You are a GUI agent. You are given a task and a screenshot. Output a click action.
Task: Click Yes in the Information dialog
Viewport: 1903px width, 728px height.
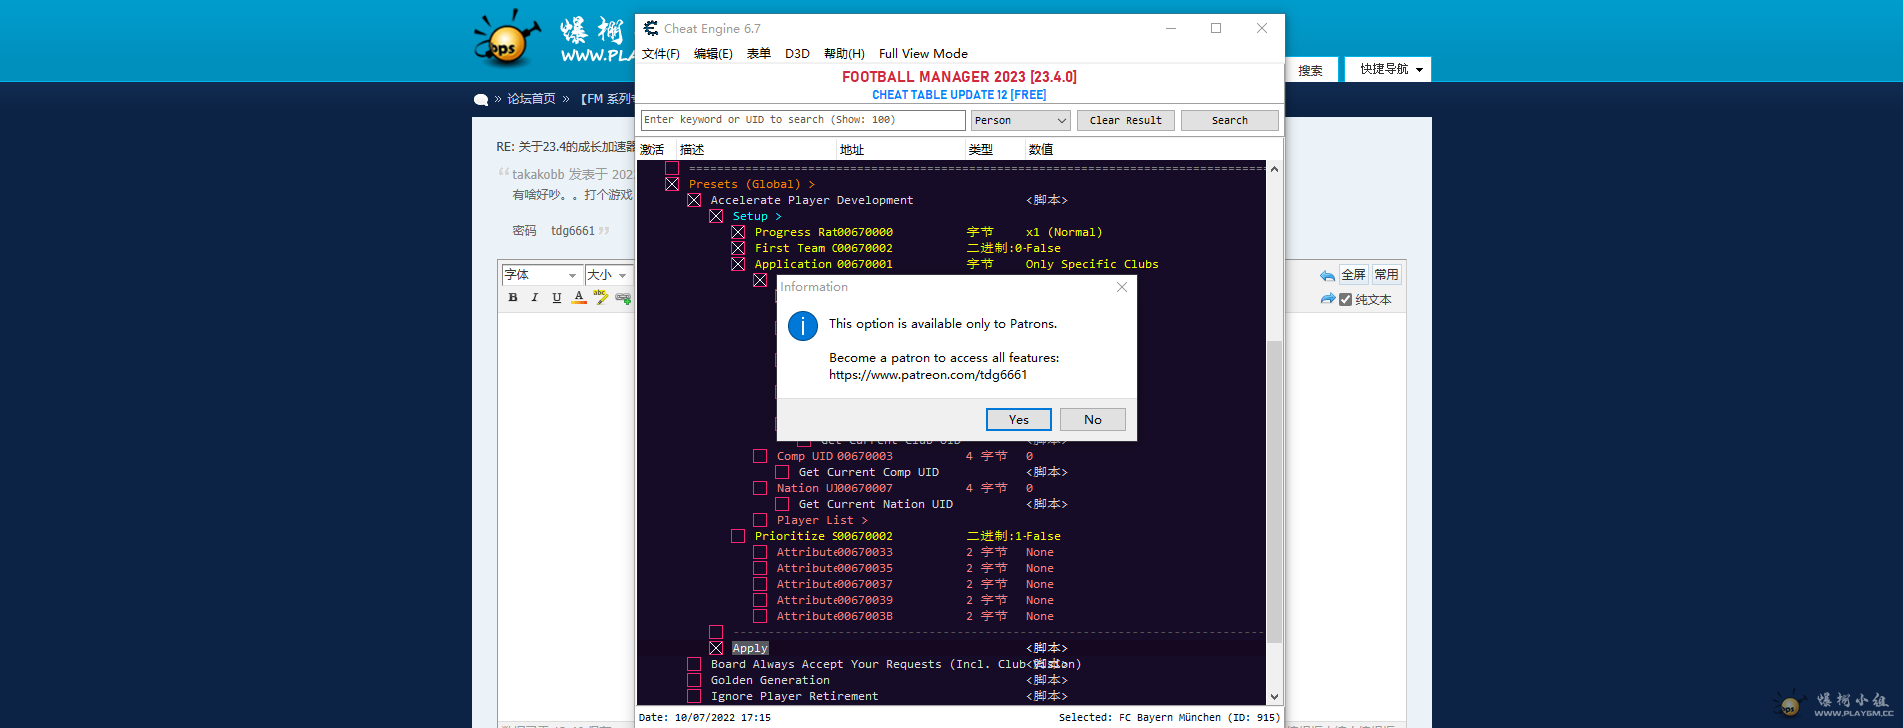[1018, 420]
